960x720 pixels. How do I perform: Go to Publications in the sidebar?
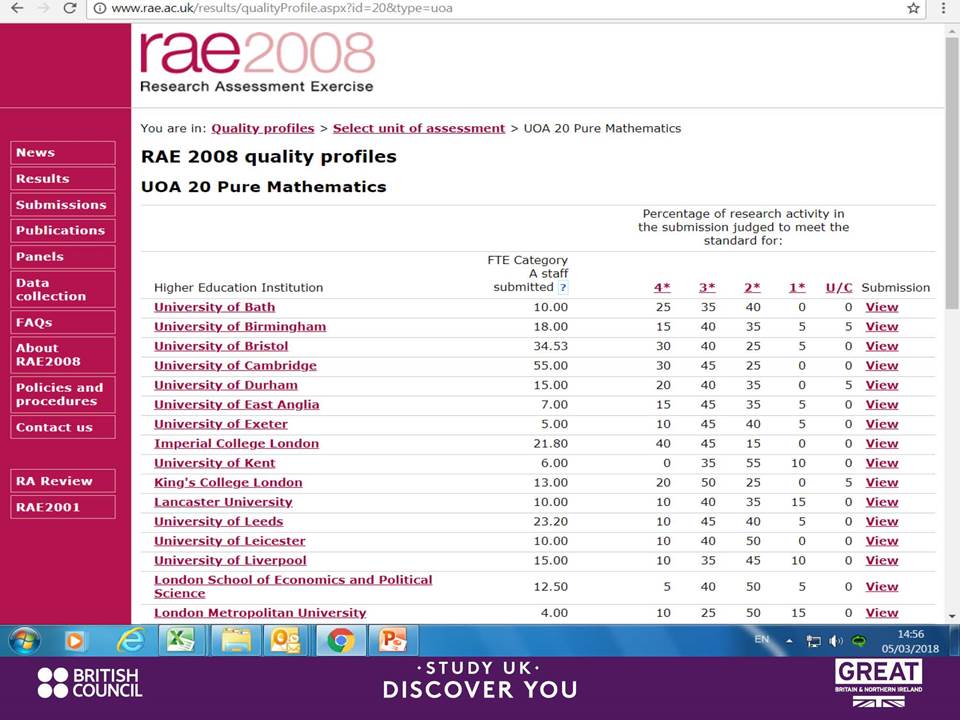62,231
